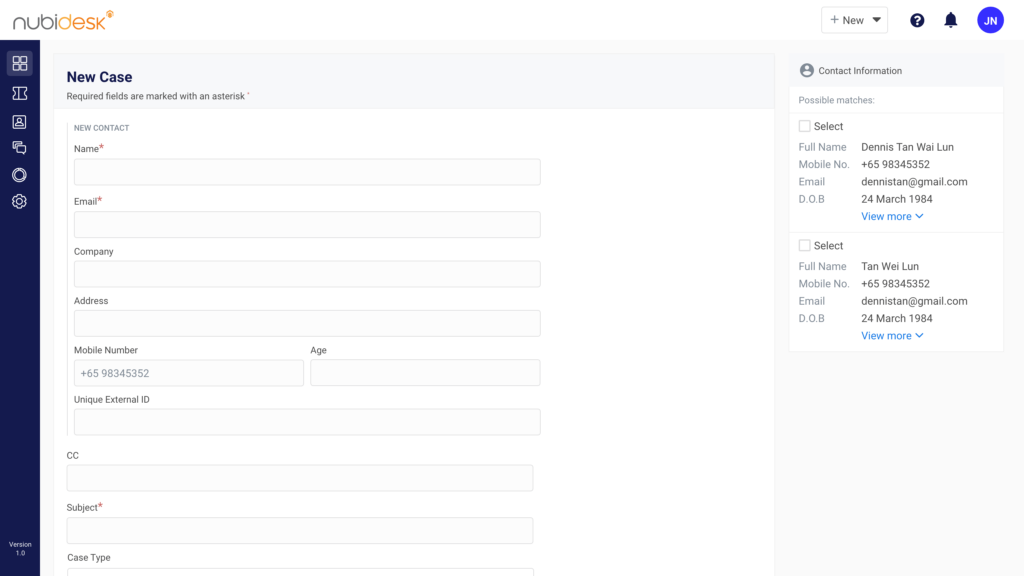Expand View more for Tan Wei Lun
1024x576 pixels.
point(892,336)
